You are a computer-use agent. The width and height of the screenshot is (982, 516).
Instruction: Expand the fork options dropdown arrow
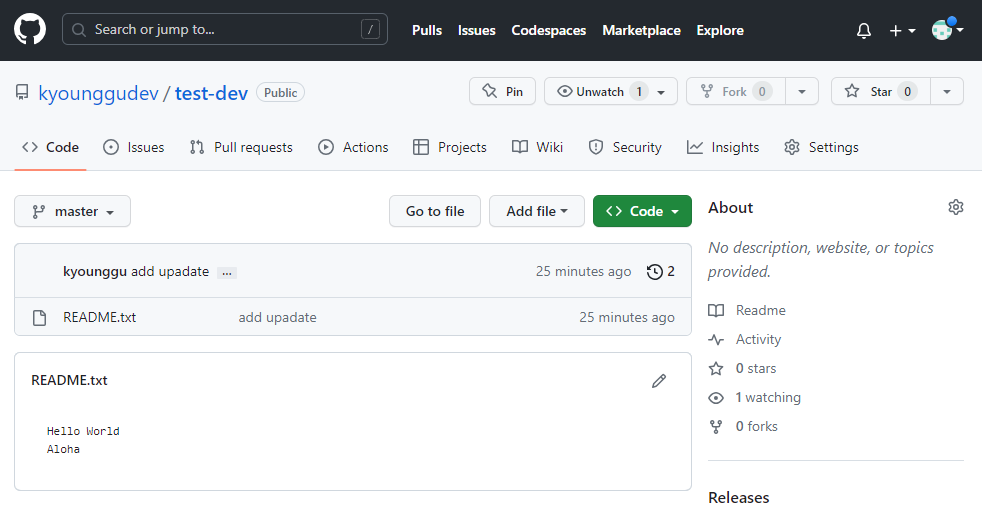click(x=802, y=91)
